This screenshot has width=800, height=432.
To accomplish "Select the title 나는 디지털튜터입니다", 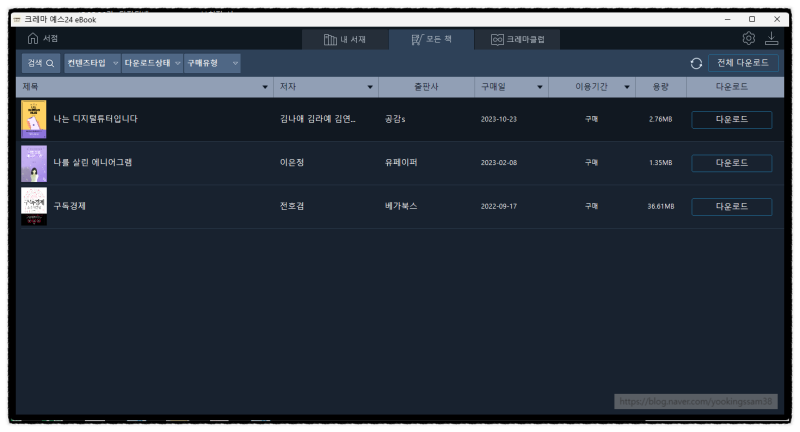I will 95,119.
